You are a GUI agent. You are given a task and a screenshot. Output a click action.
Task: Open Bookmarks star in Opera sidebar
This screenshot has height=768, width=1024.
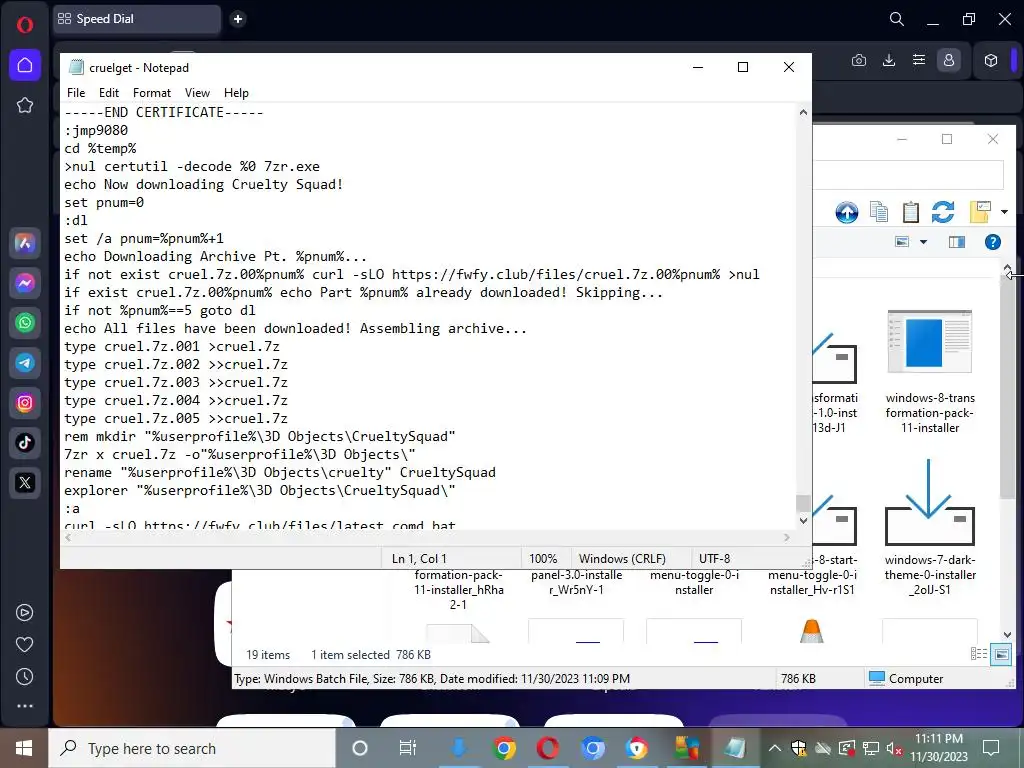tap(25, 105)
